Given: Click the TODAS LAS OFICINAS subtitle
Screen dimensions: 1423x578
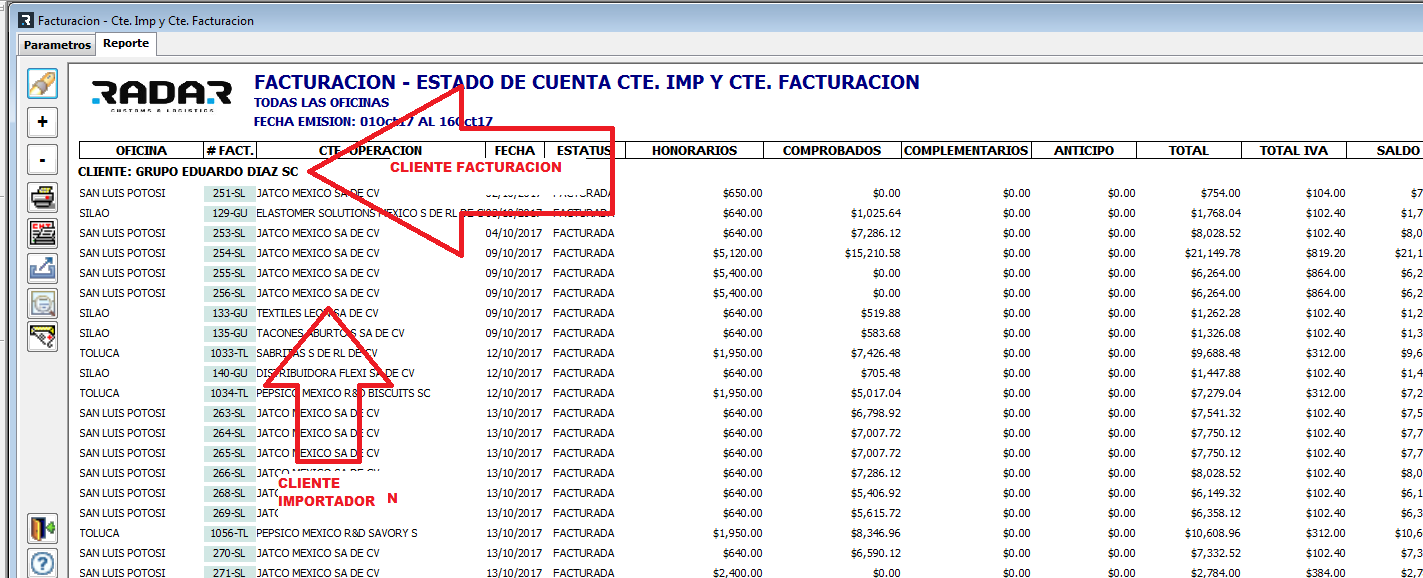Looking at the screenshot, I should tap(322, 103).
